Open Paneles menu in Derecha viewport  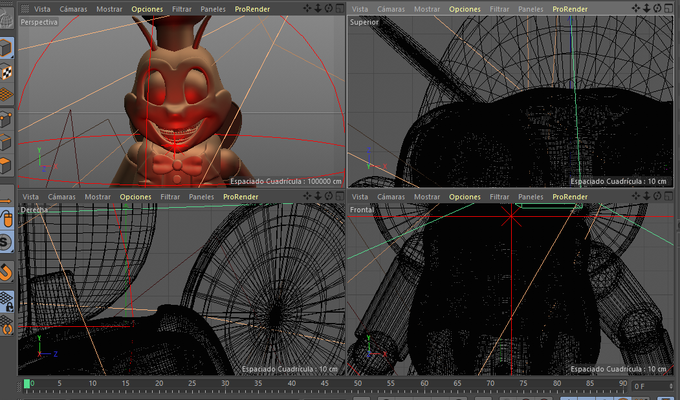(x=201, y=197)
